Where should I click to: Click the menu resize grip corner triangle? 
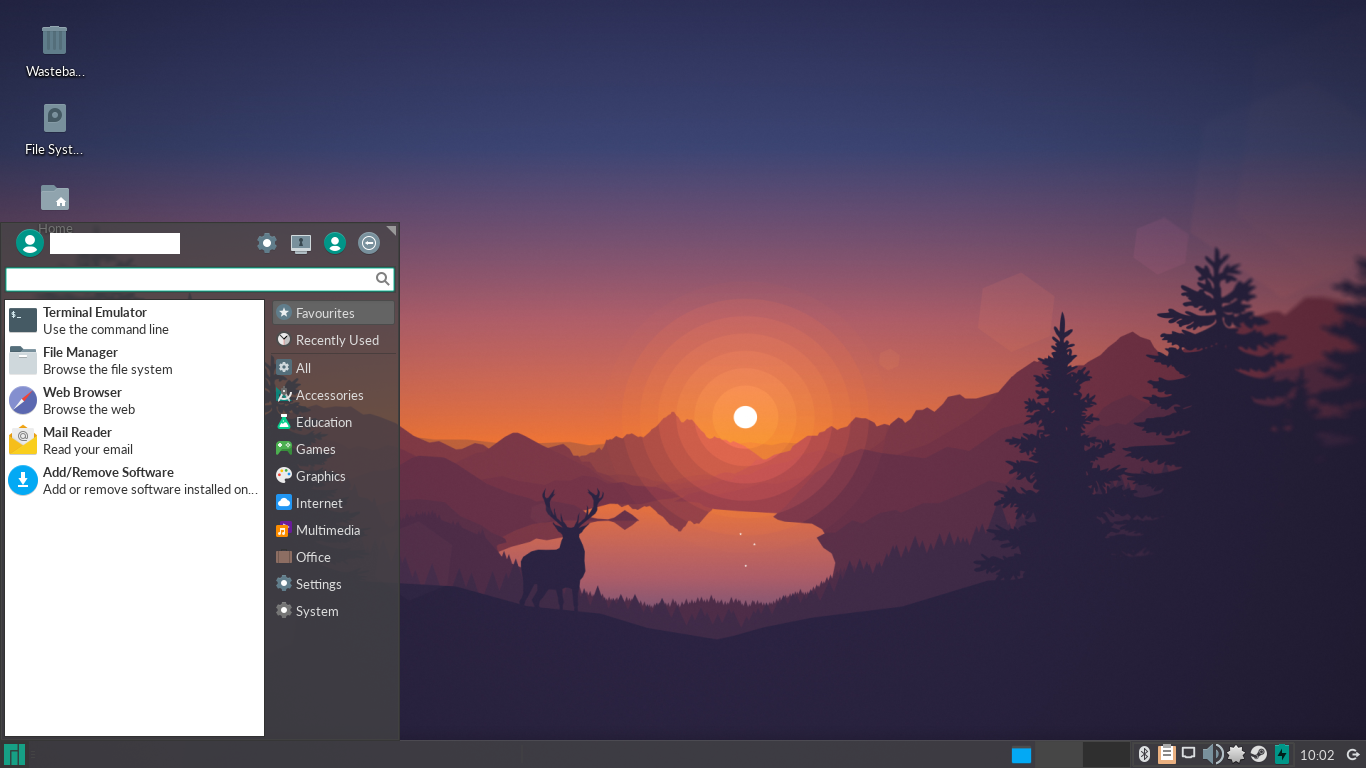[392, 230]
